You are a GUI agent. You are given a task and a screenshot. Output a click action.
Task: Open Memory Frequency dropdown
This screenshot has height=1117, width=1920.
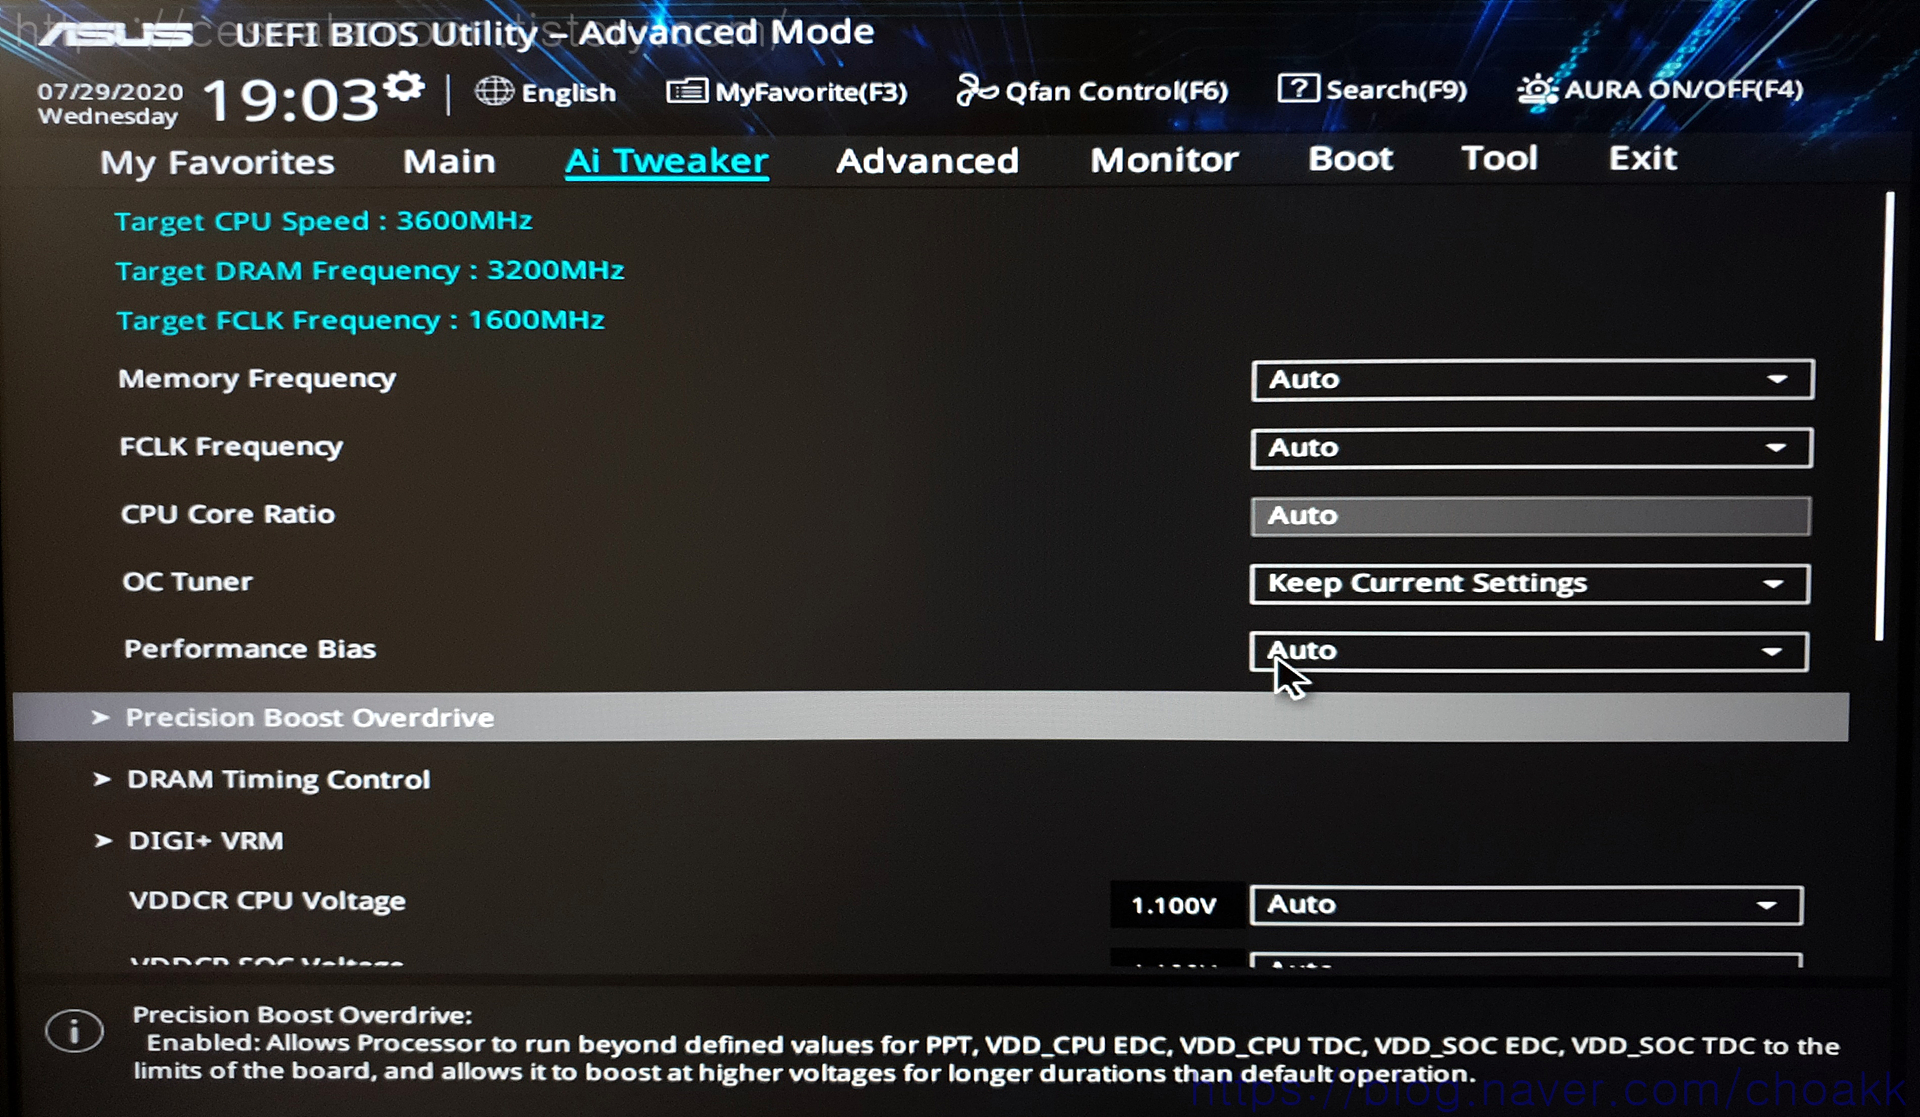pos(1532,380)
